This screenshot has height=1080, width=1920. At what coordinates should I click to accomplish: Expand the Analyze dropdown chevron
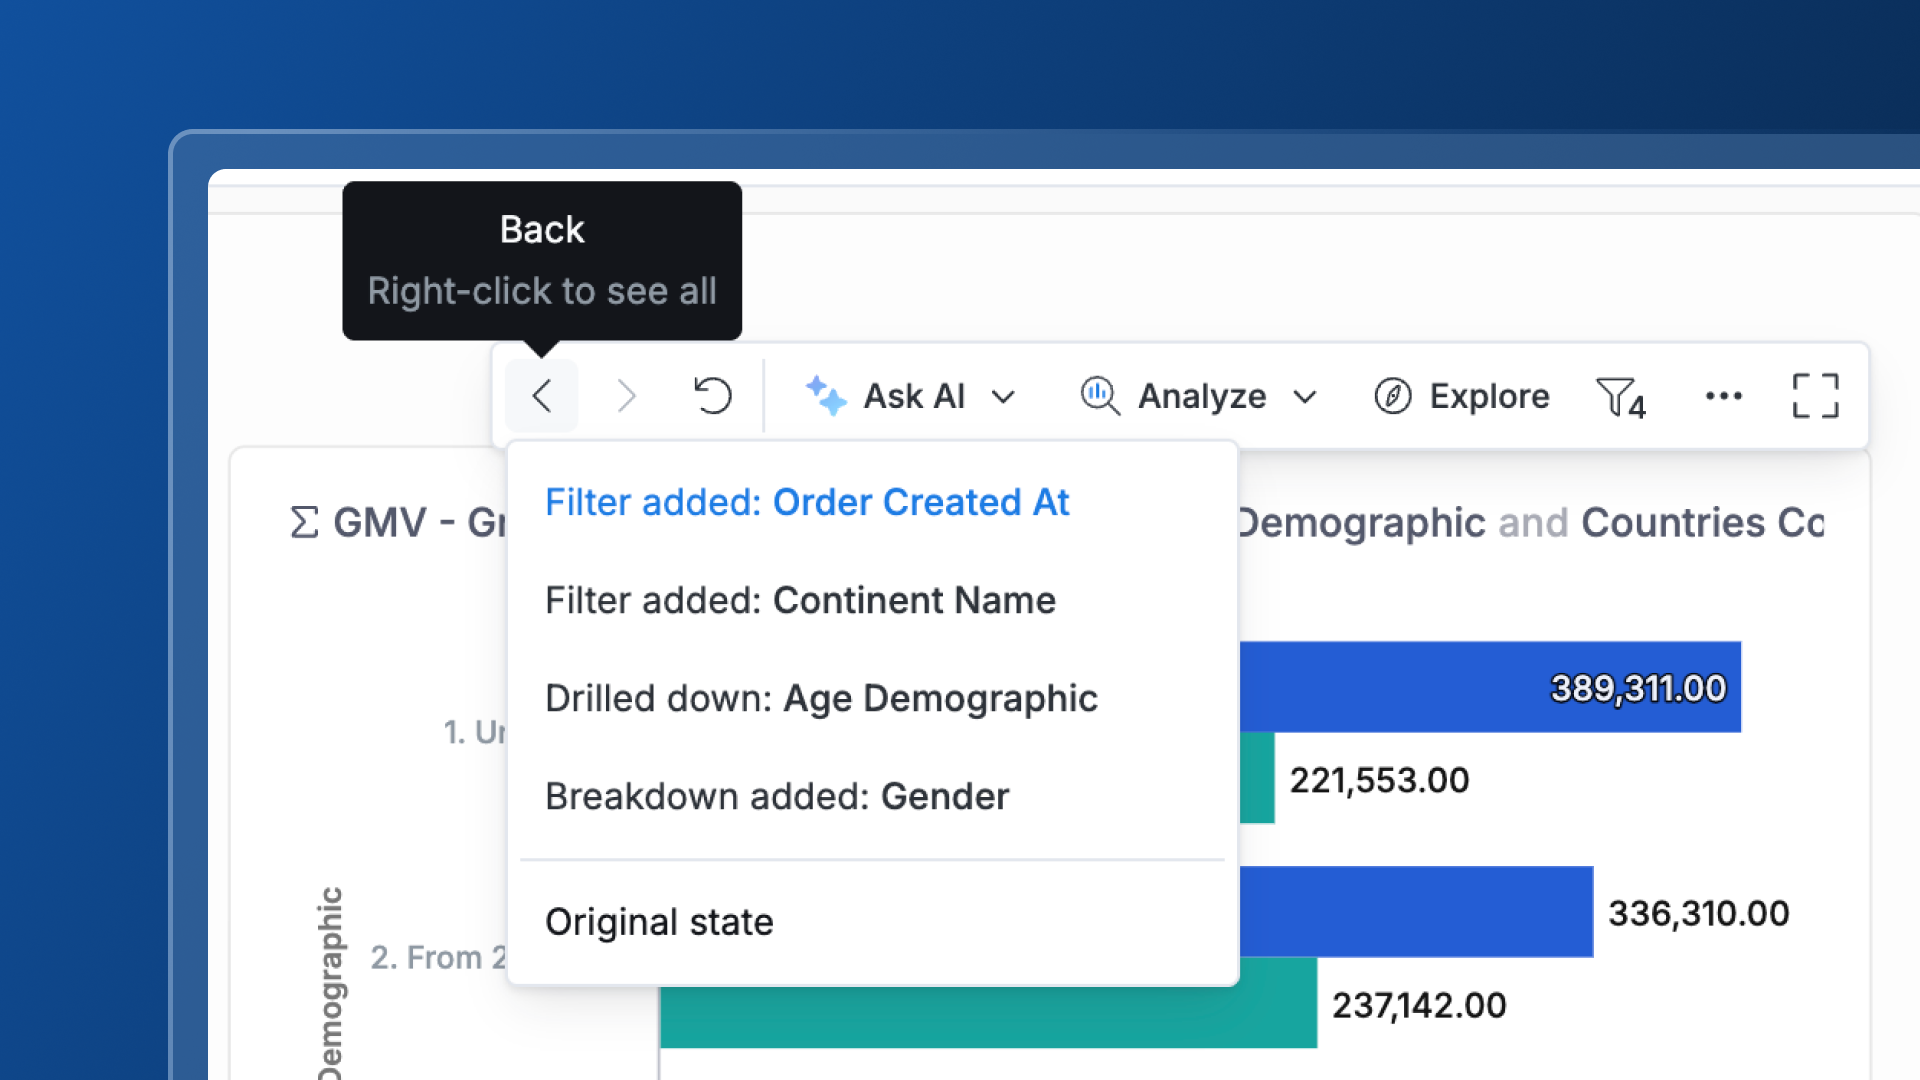click(x=1304, y=397)
